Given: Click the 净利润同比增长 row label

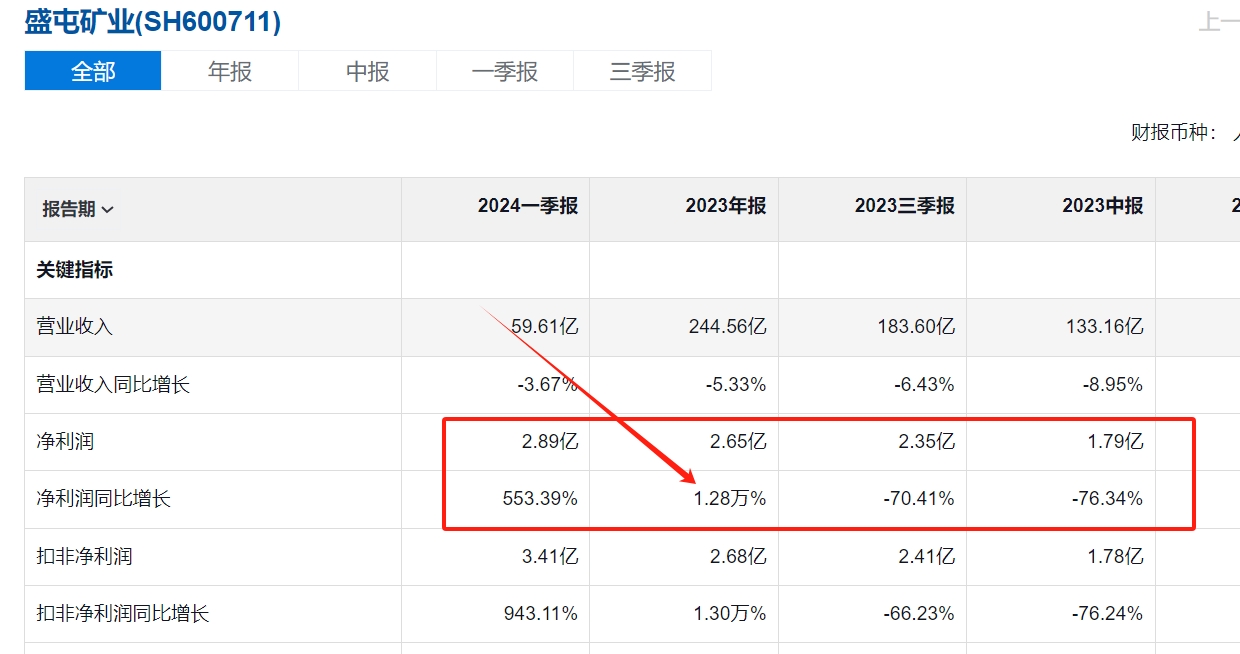Looking at the screenshot, I should [104, 498].
